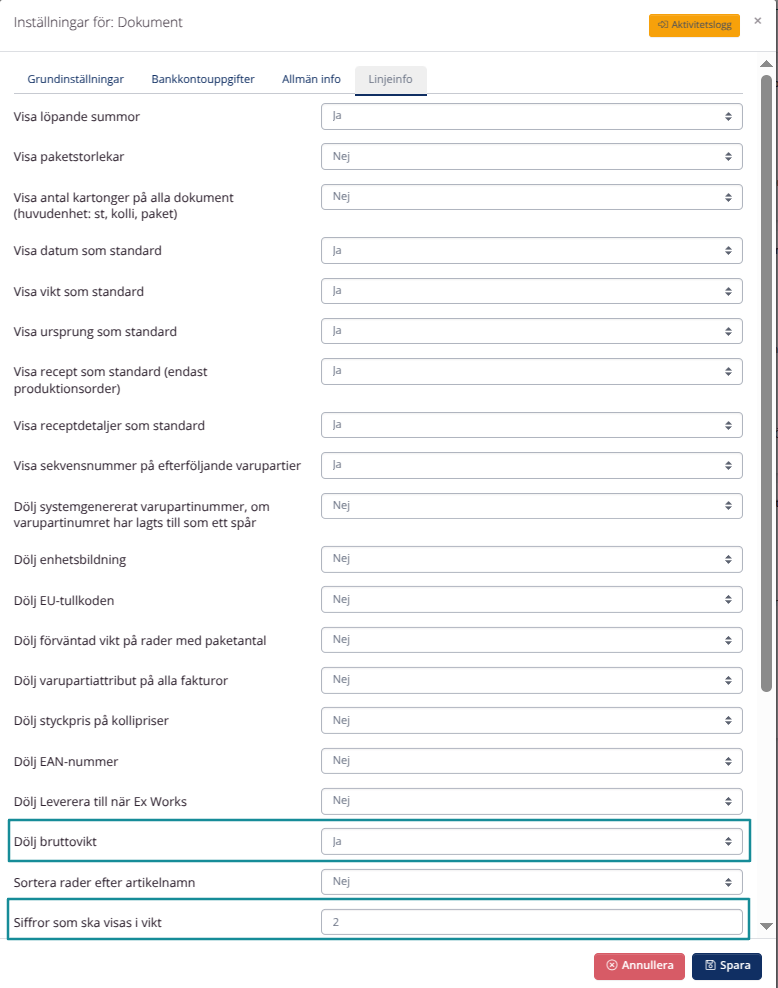
Task: Select the Linjeinfo tab
Action: (391, 79)
